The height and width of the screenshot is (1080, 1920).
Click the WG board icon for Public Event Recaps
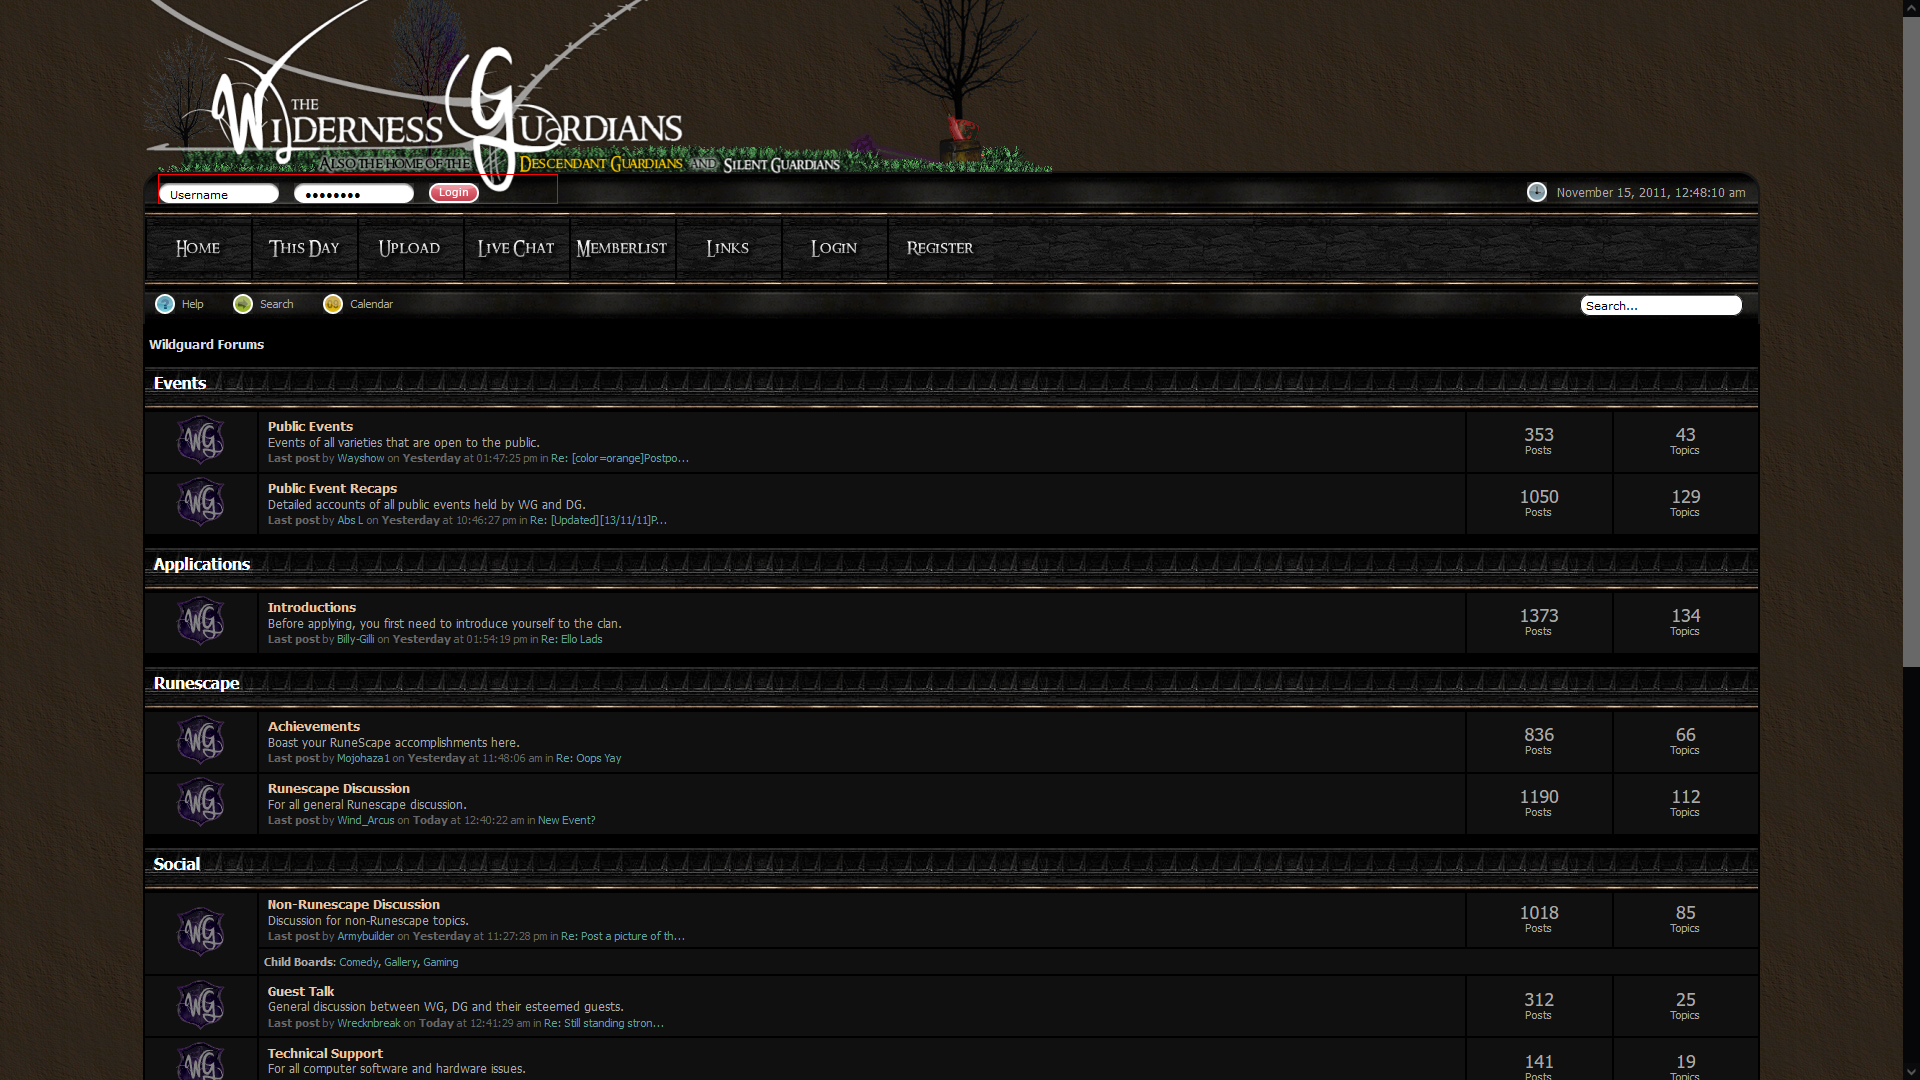(200, 502)
